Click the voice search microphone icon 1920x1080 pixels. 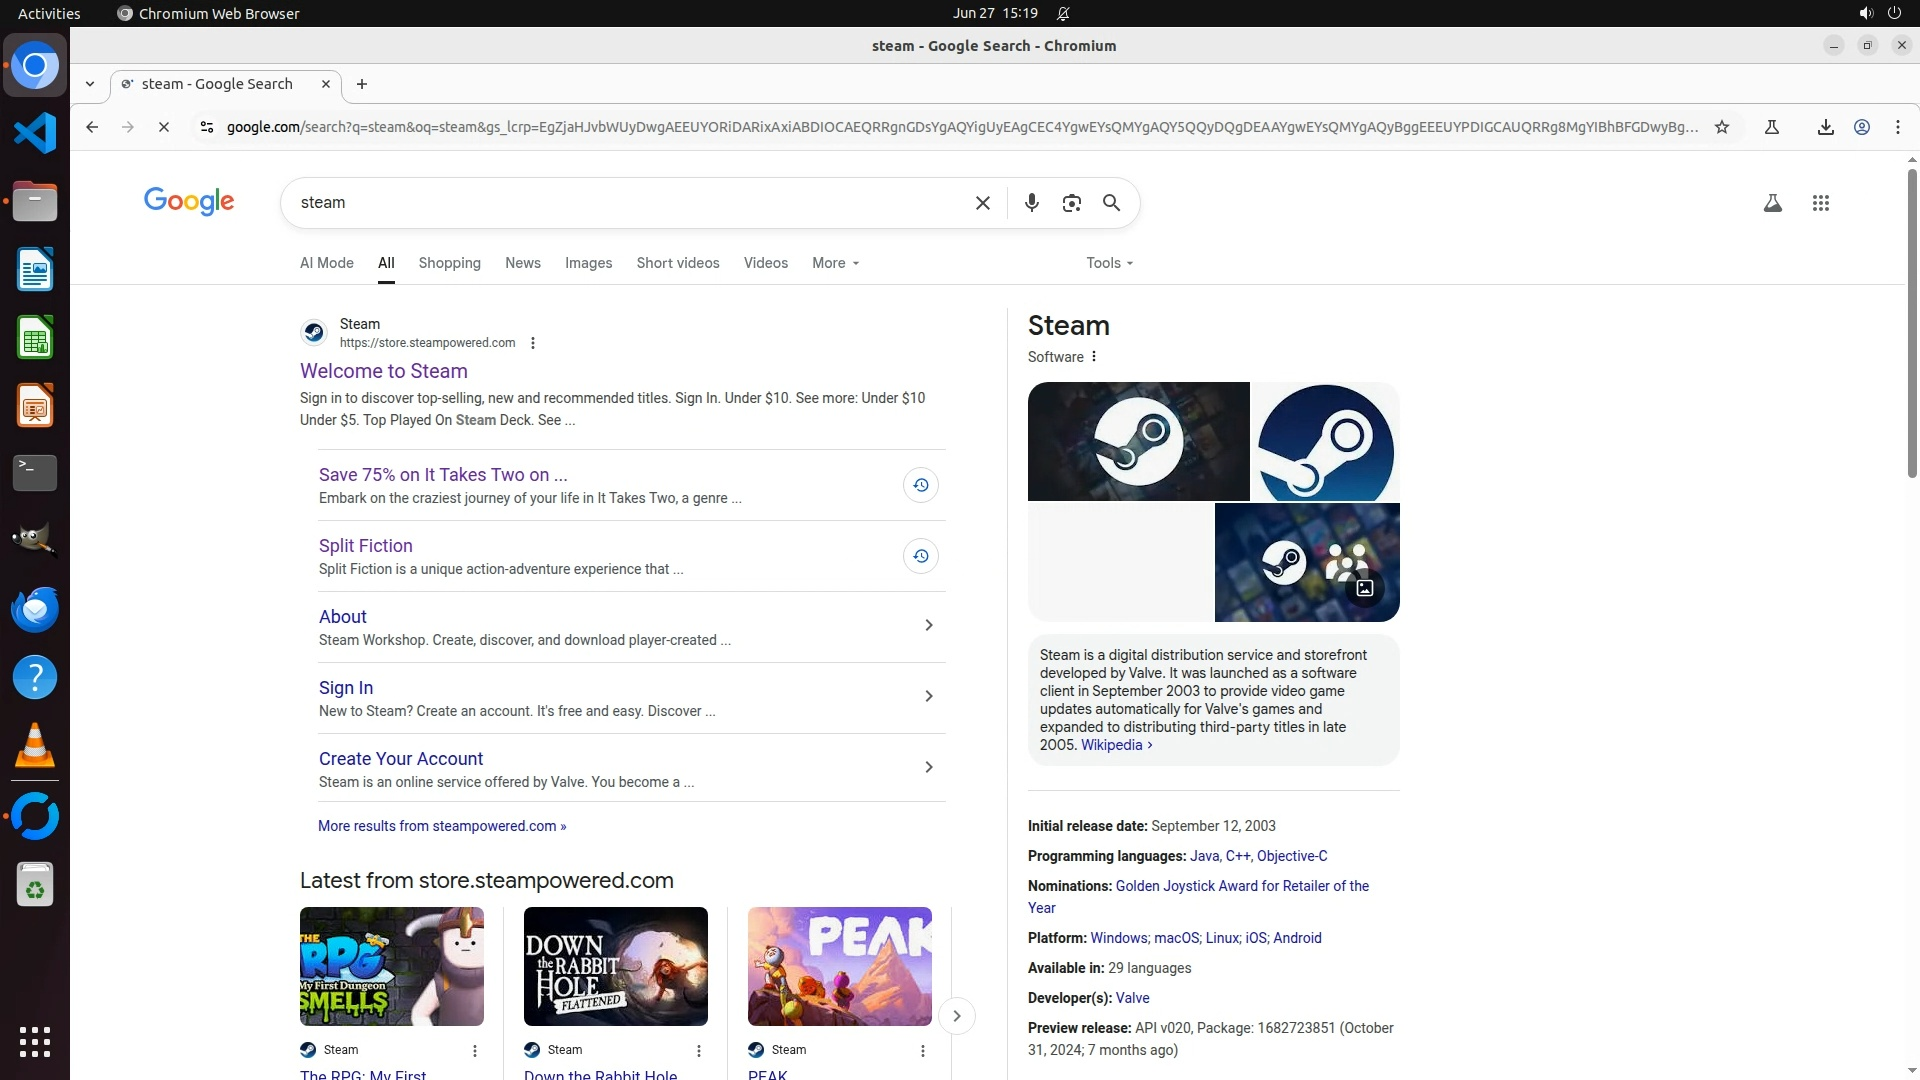tap(1031, 203)
